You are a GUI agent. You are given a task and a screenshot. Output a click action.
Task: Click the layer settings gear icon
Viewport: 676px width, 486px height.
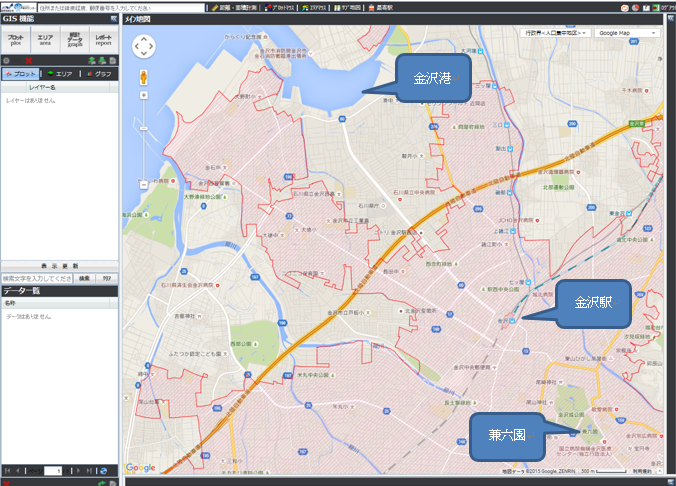[6, 61]
